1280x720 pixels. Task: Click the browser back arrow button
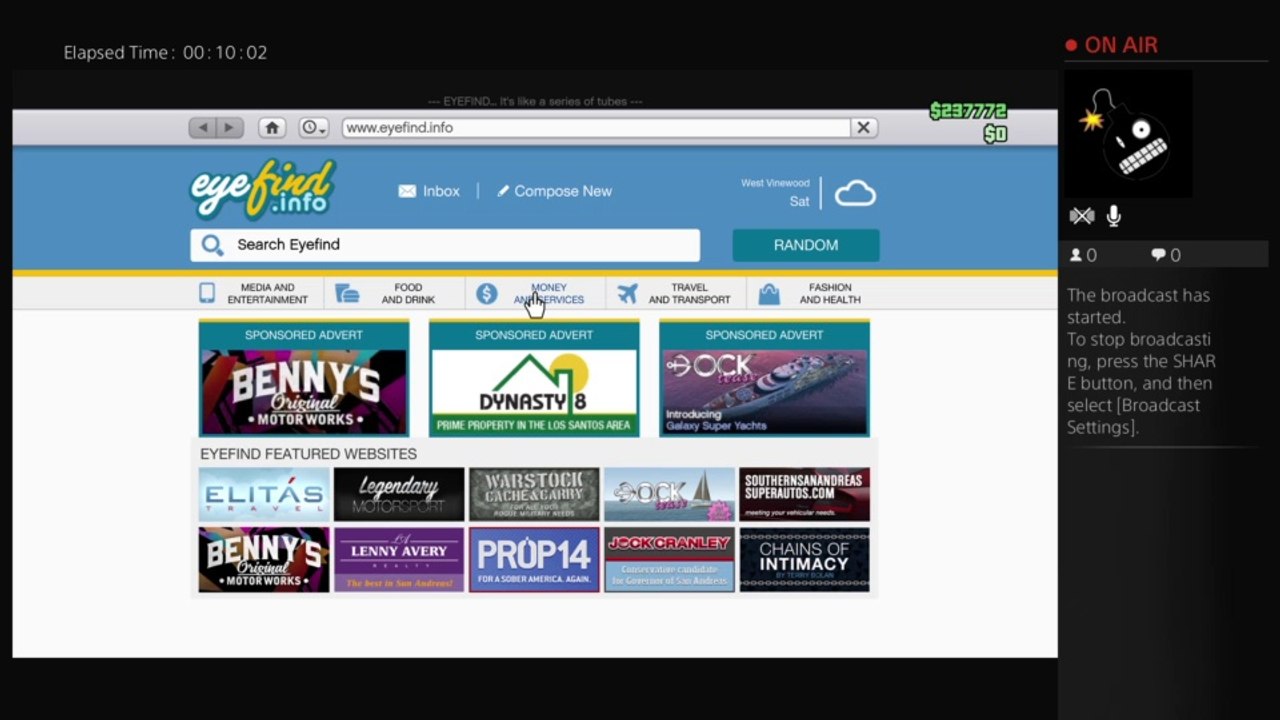203,128
